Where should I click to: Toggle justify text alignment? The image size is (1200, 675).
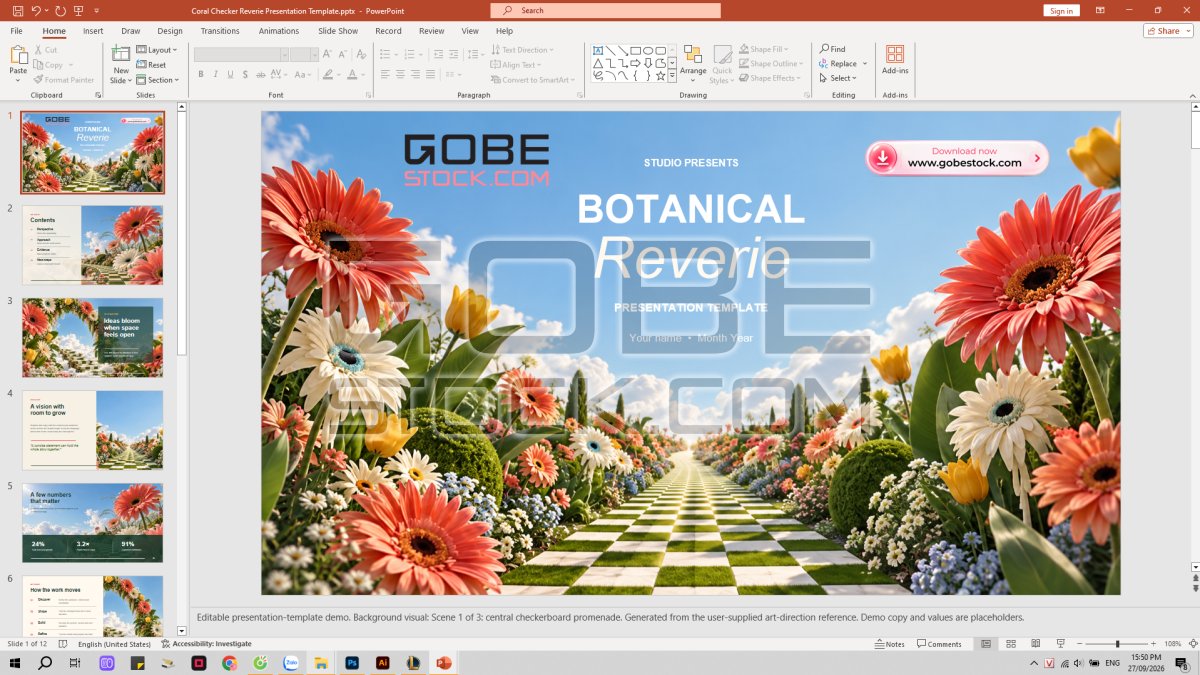click(430, 74)
